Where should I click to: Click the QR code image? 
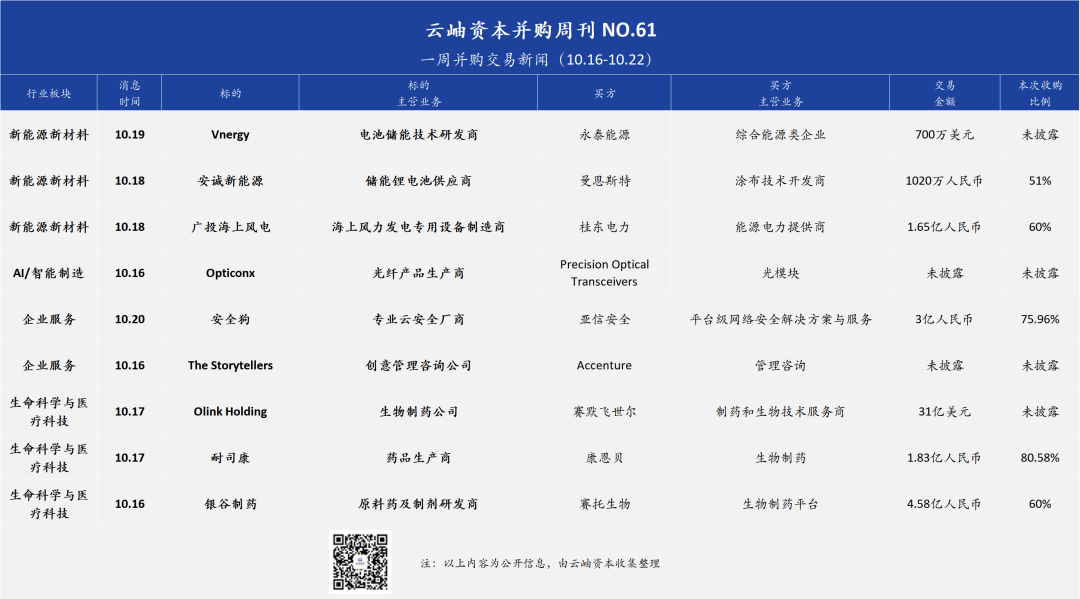(x=360, y=562)
